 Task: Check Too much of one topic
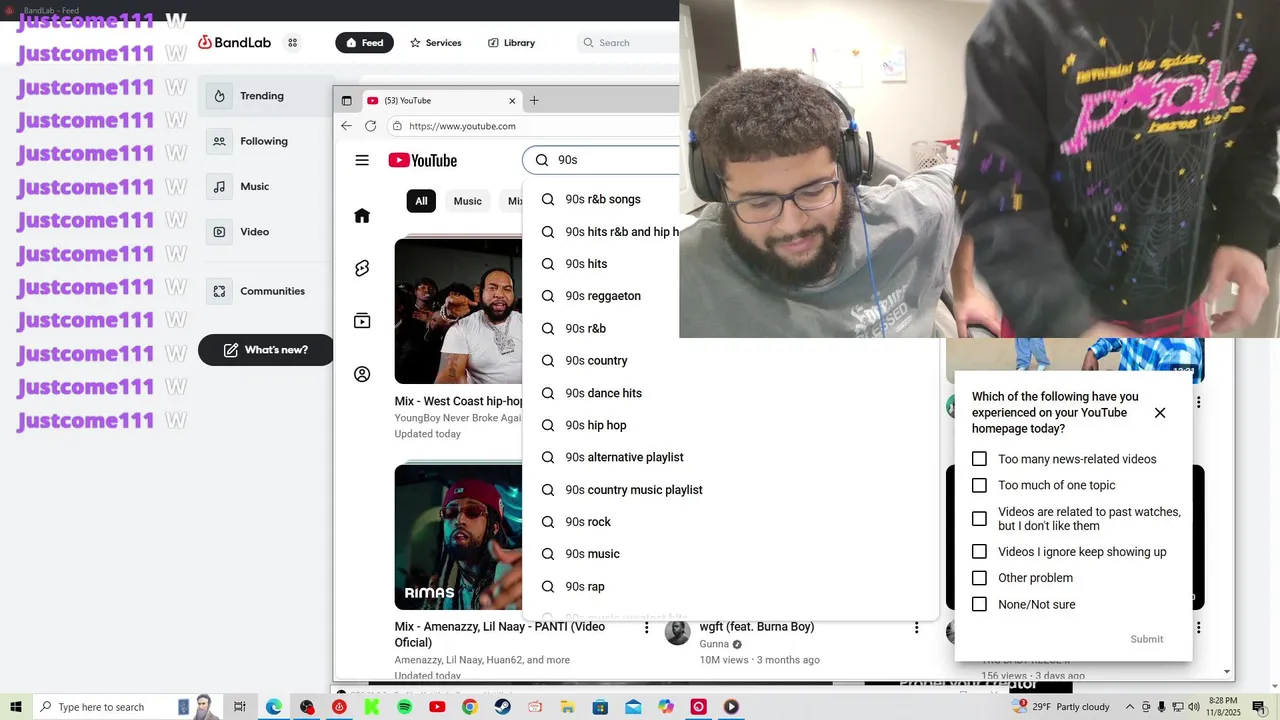(x=979, y=485)
